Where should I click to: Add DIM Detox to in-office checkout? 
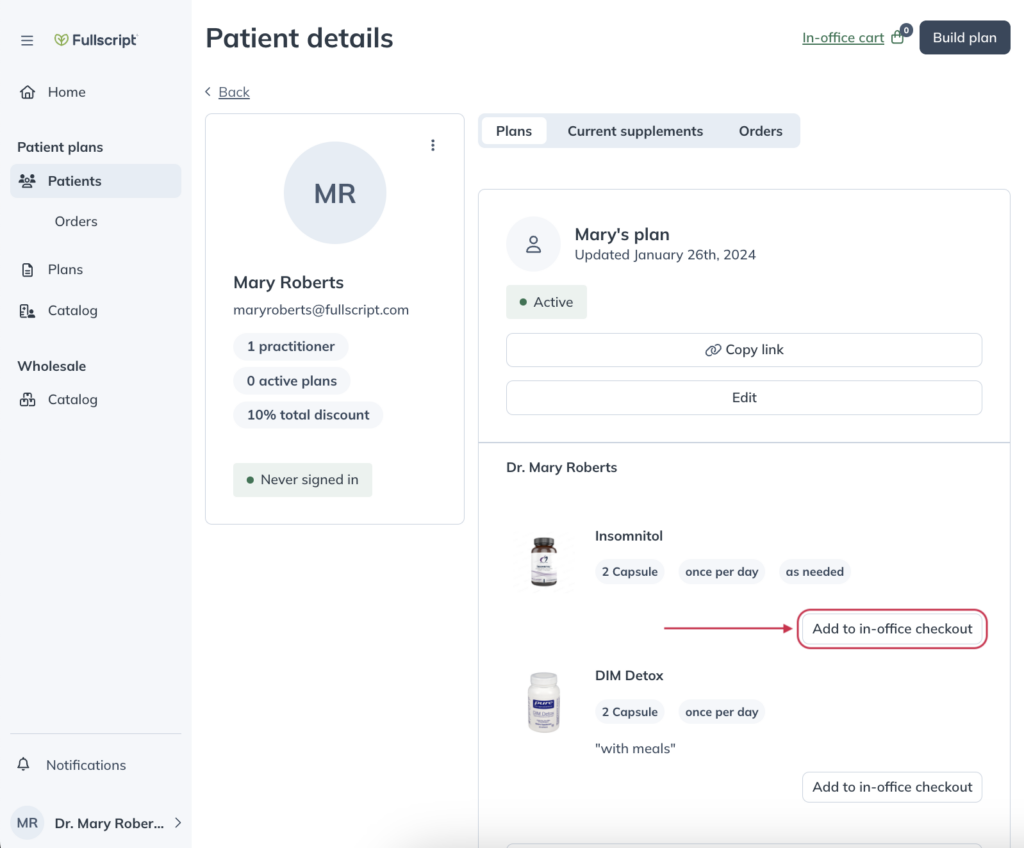pyautogui.click(x=892, y=787)
